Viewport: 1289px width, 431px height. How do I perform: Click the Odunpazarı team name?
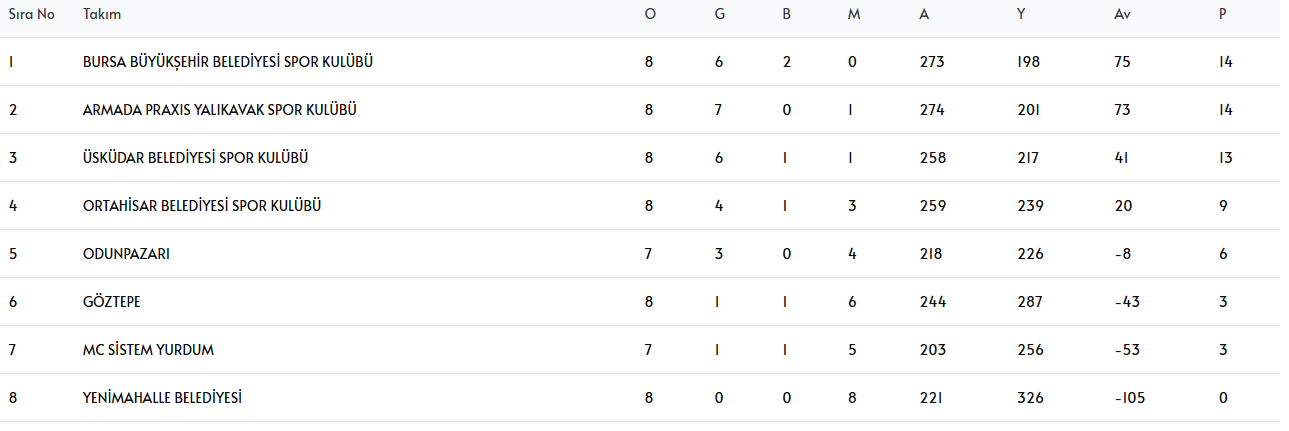pos(126,254)
